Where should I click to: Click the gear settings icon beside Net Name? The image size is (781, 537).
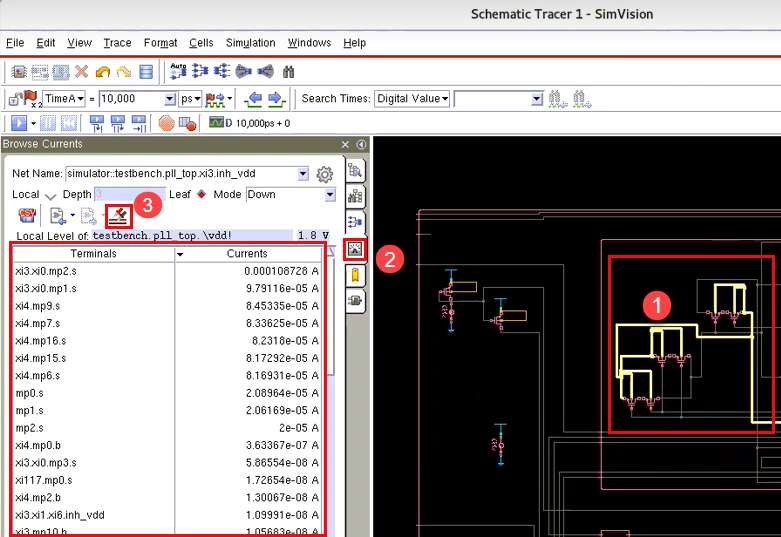coord(324,174)
